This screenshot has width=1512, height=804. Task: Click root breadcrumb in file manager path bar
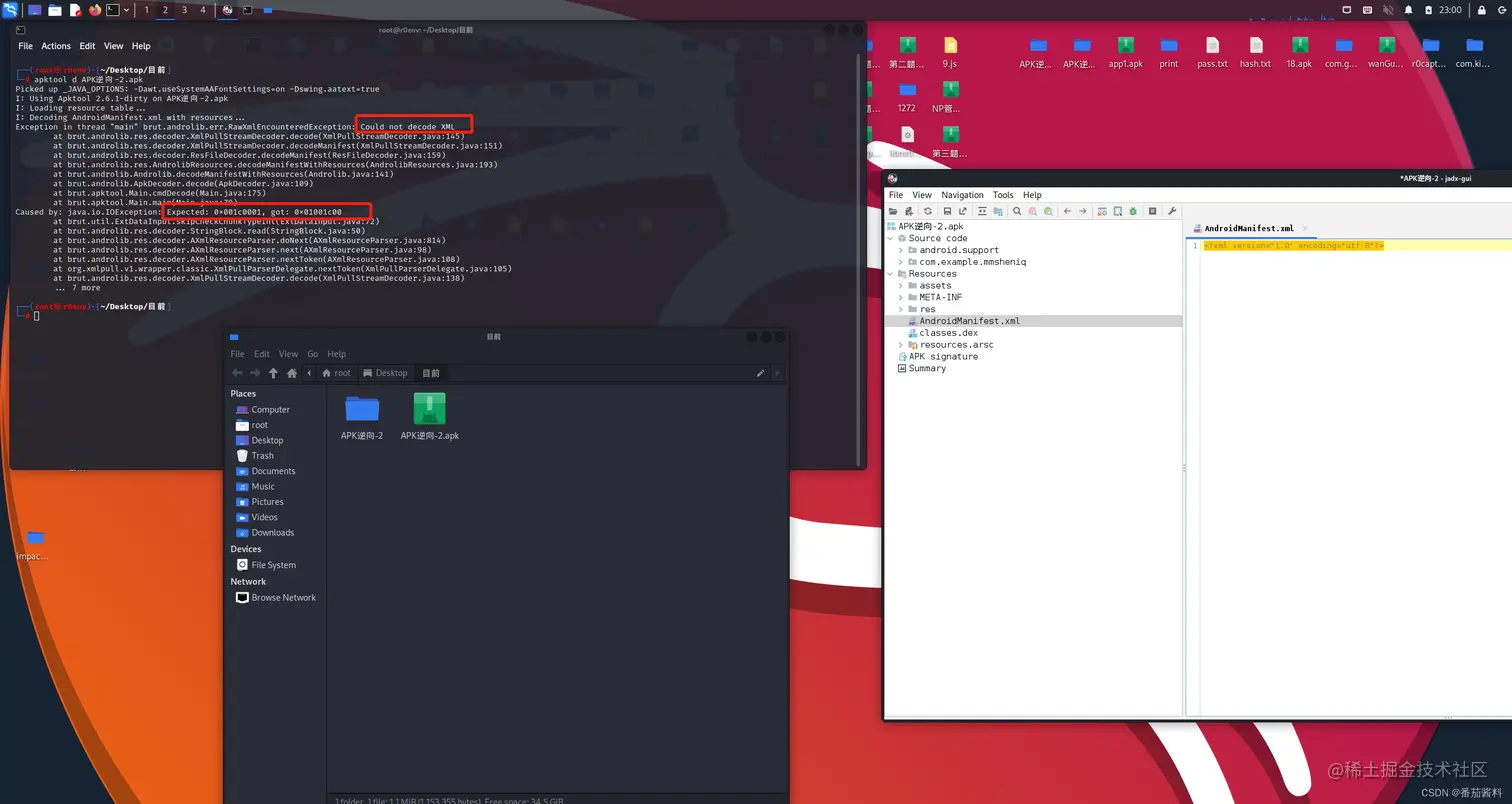click(337, 373)
